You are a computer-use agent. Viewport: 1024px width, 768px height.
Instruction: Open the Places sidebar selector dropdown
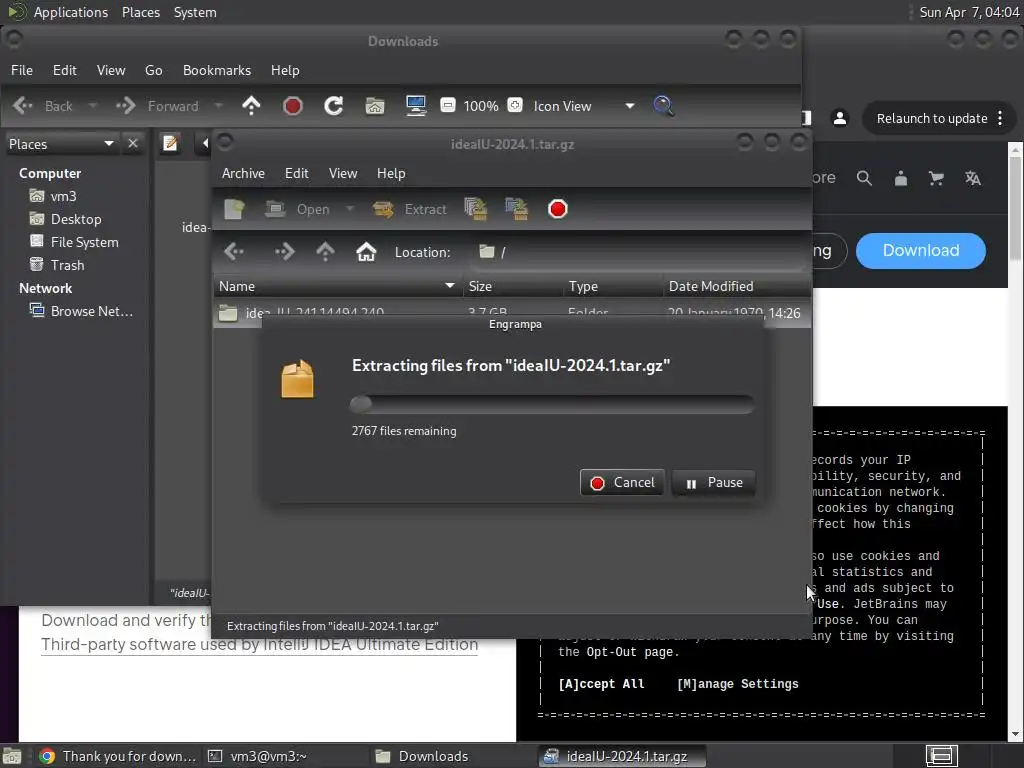61,144
